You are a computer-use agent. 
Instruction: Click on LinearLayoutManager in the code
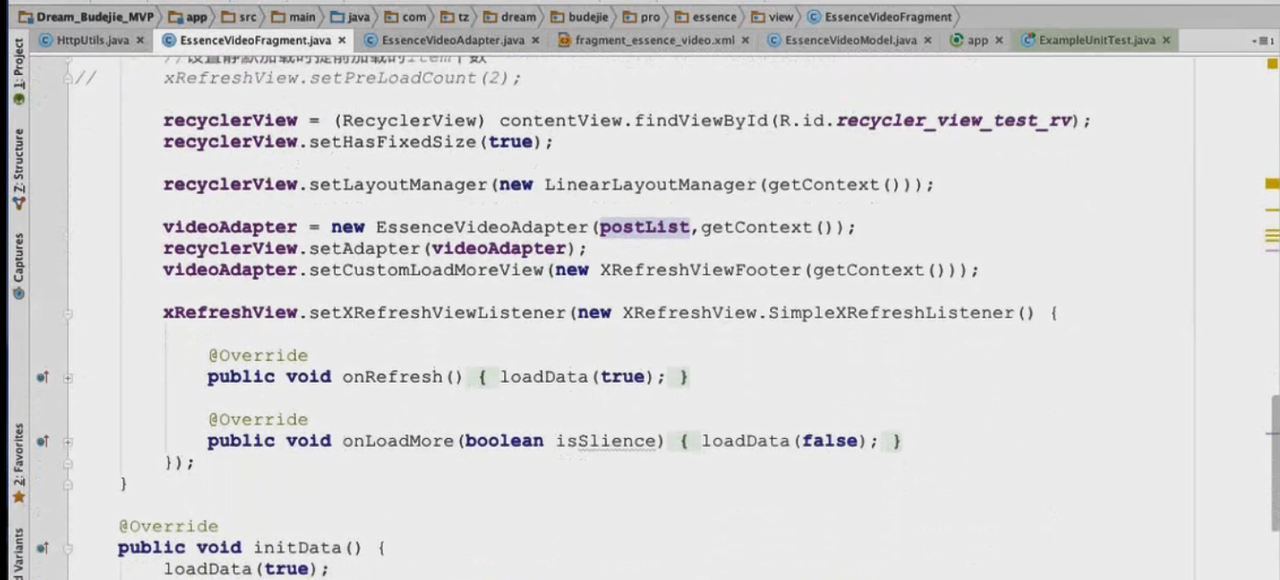click(650, 184)
